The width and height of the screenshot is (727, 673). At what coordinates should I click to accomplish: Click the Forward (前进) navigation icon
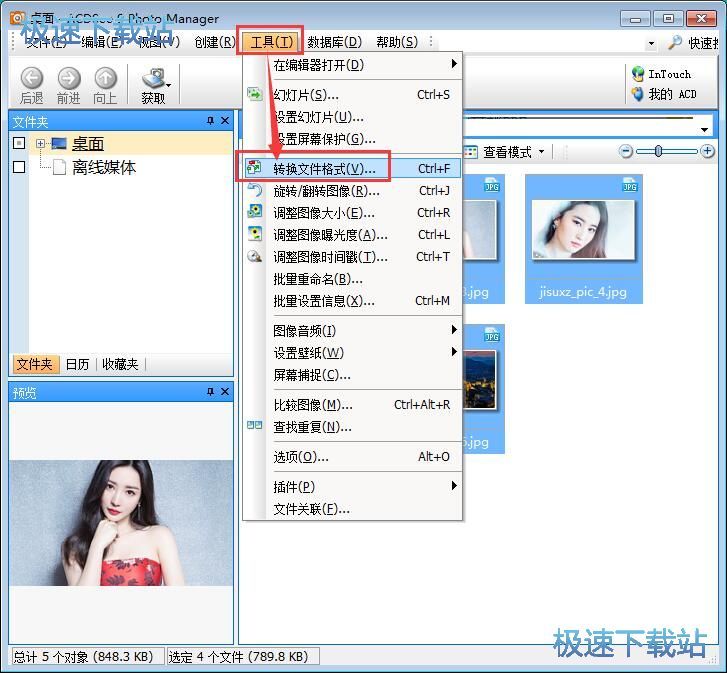coord(69,78)
